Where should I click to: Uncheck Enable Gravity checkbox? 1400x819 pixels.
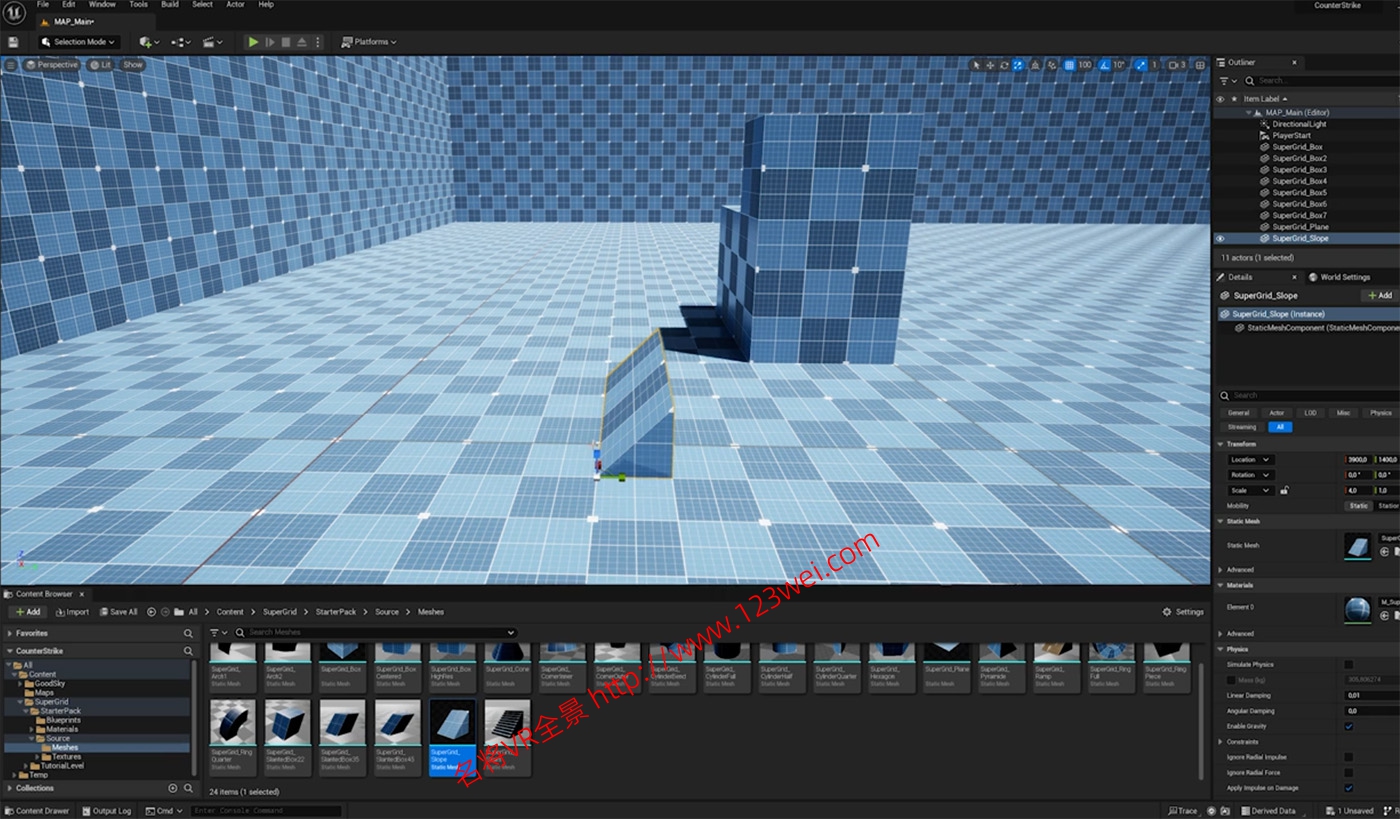(1348, 726)
